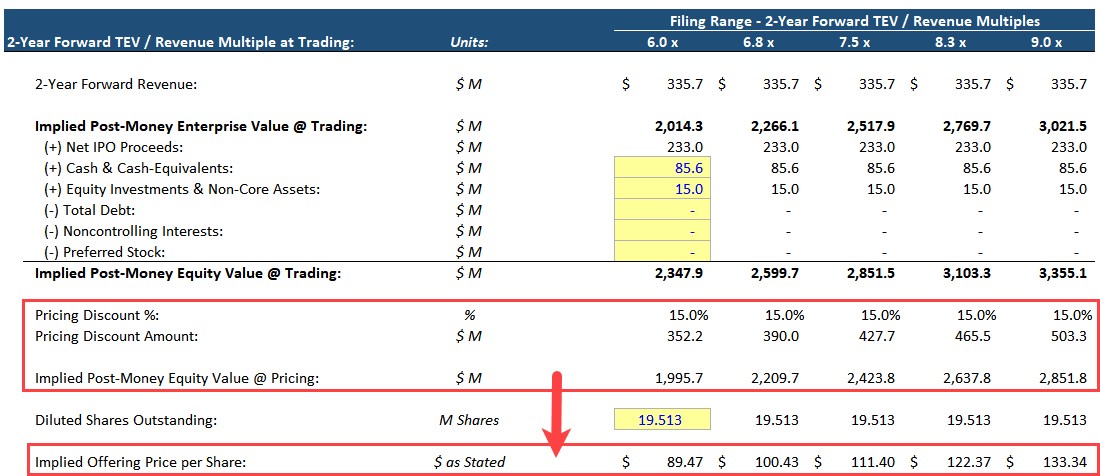Screen dimensions: 1100x476
Task: Select Implied Post-Money Enterprise Value label
Action: click(201, 127)
